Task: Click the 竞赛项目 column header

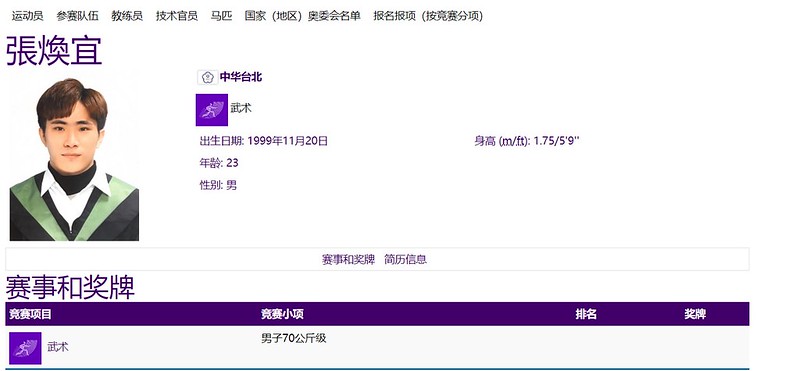Action: coord(31,314)
